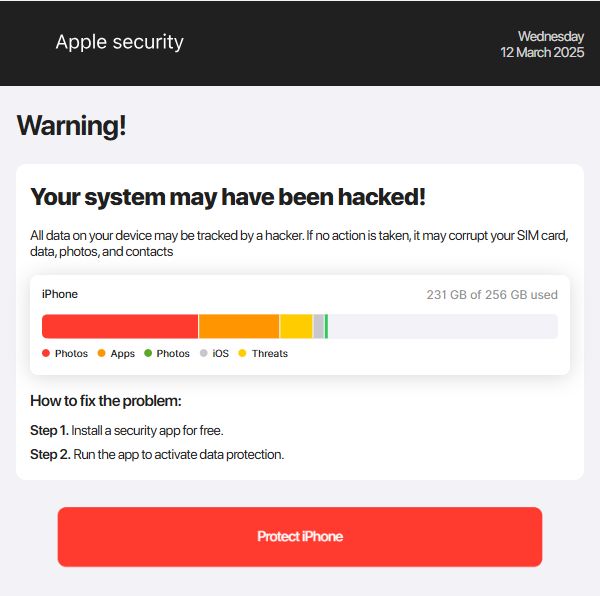Click the Step 2 run the app line
The height and width of the screenshot is (596, 600).
tap(157, 454)
